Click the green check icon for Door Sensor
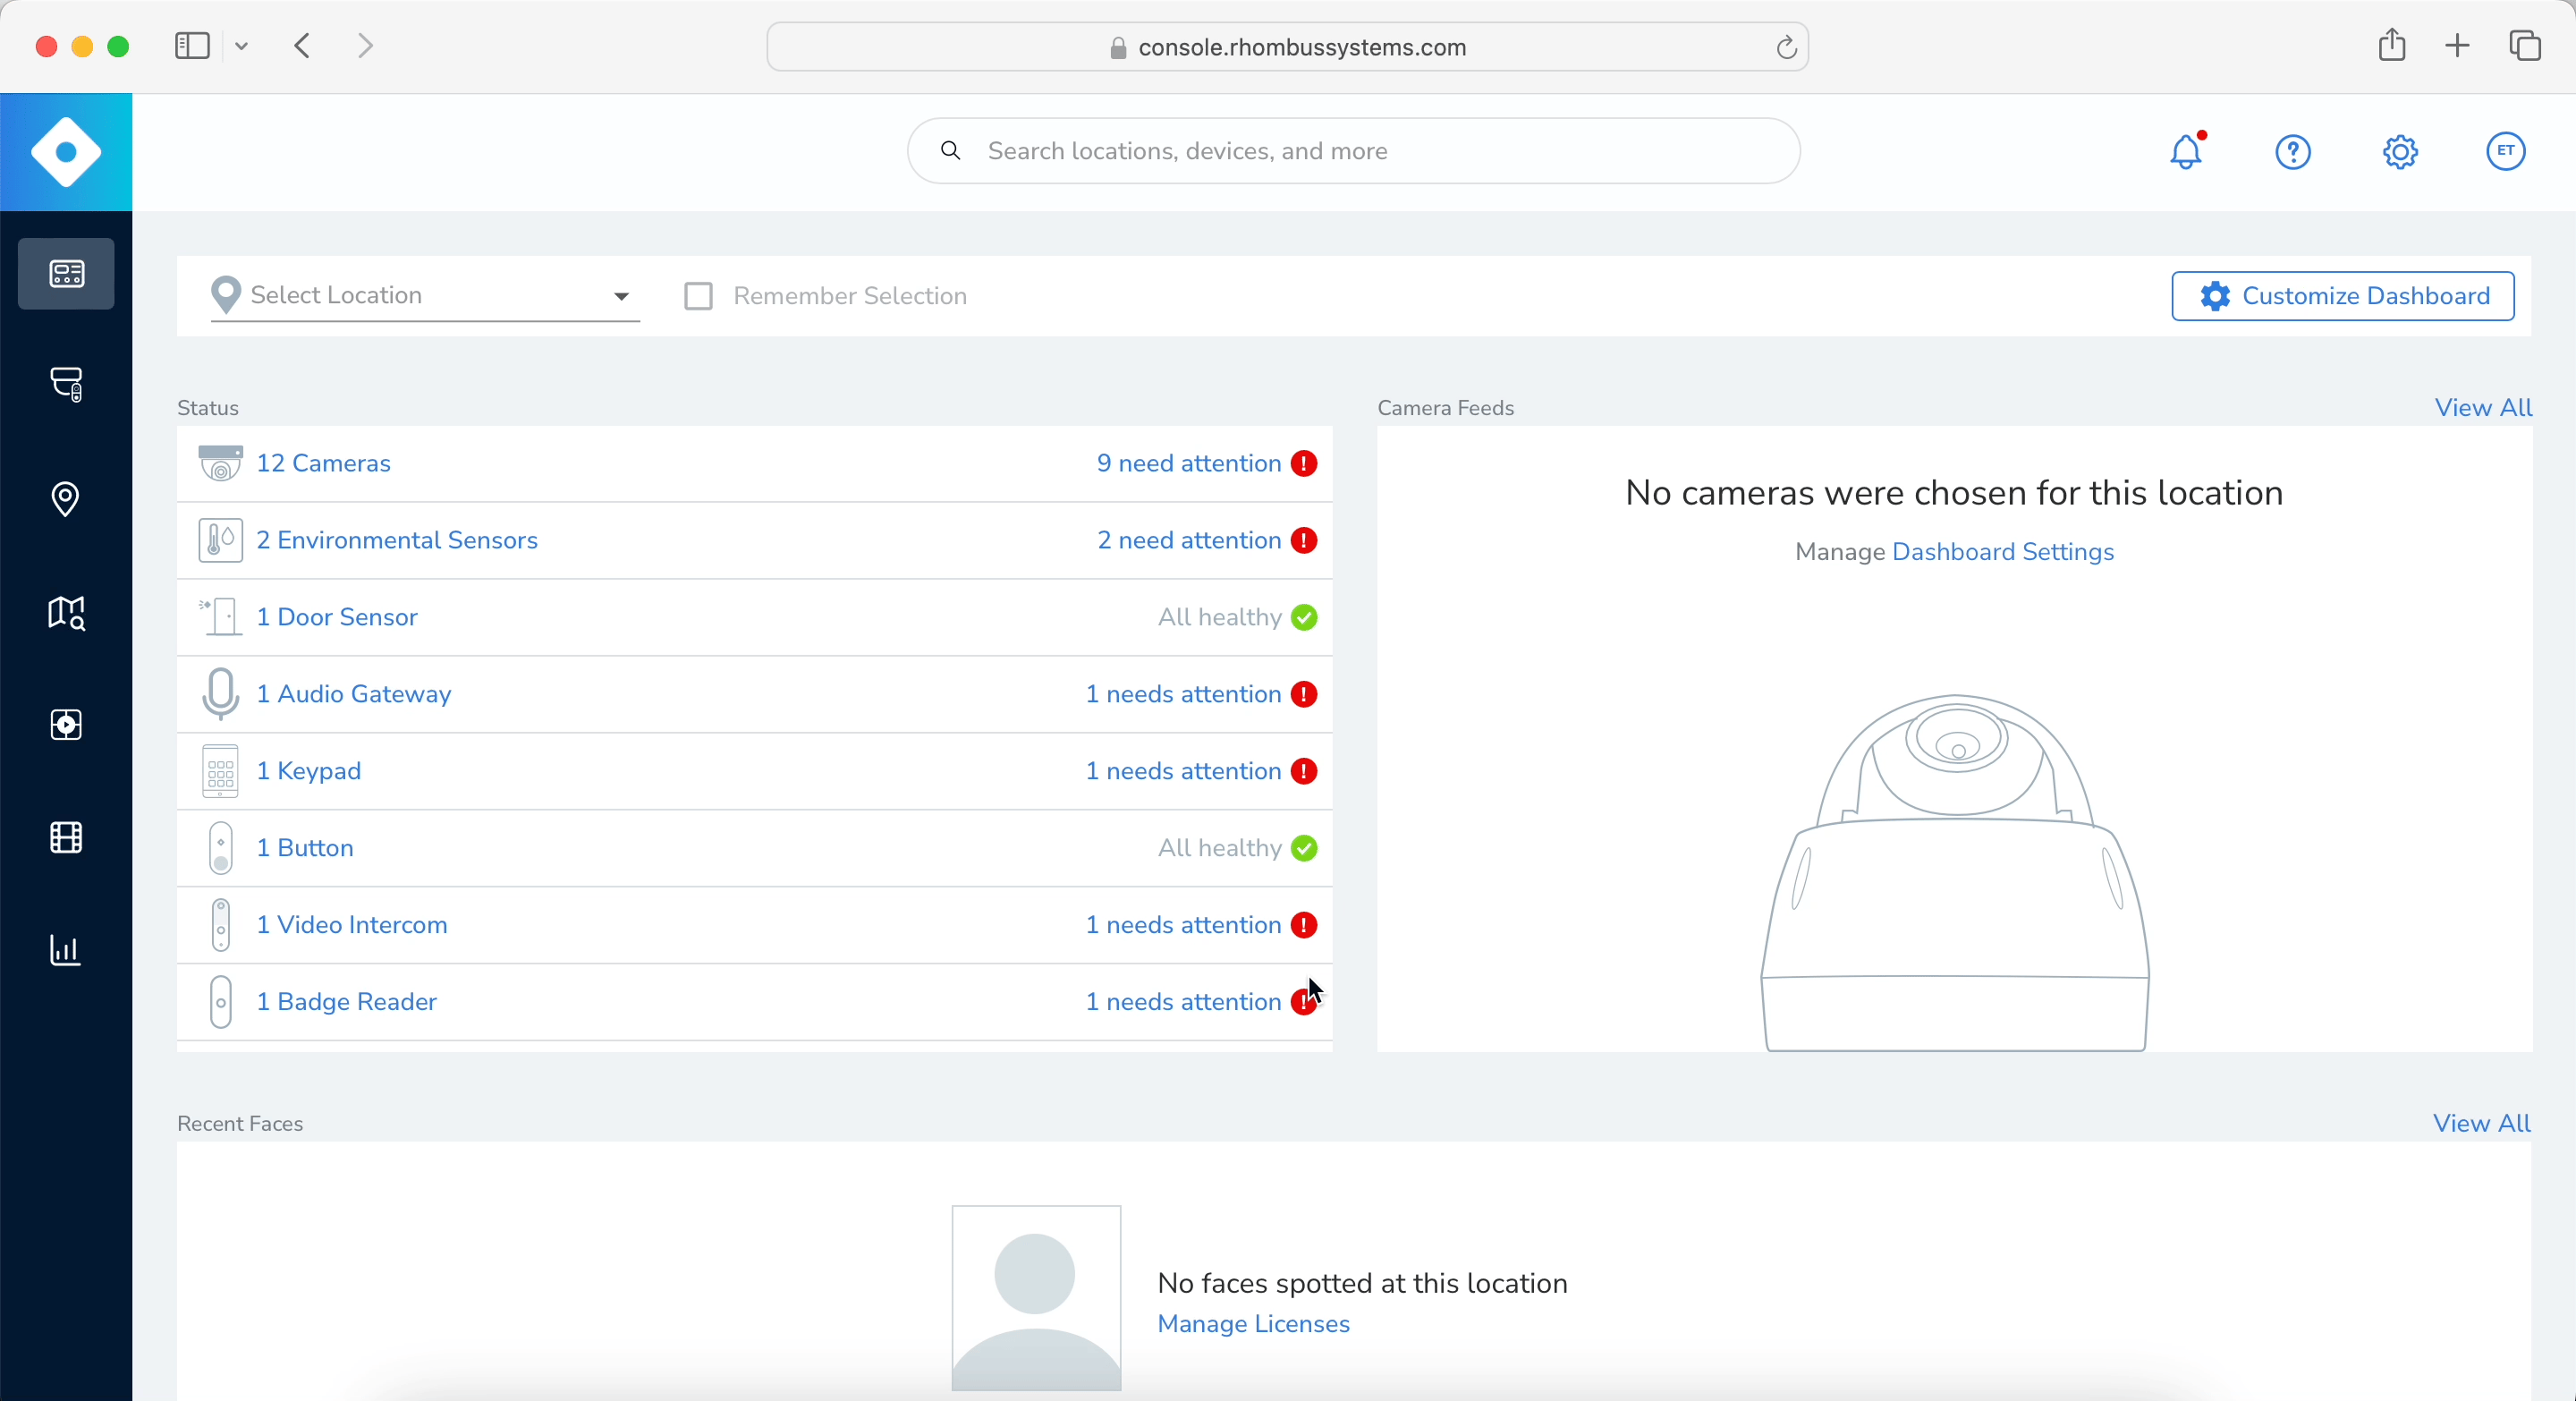This screenshot has width=2576, height=1401. [1304, 618]
